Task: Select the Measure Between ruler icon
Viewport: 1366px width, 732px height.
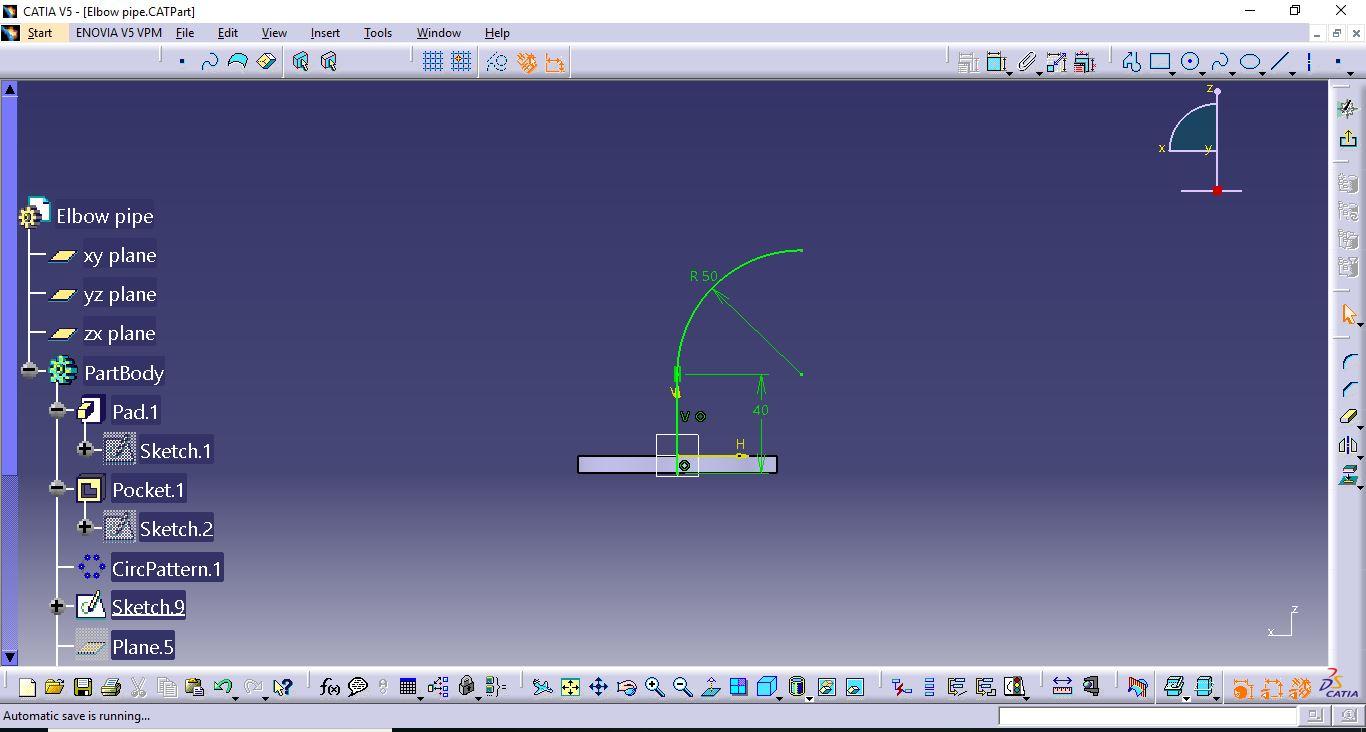Action: [x=1062, y=687]
